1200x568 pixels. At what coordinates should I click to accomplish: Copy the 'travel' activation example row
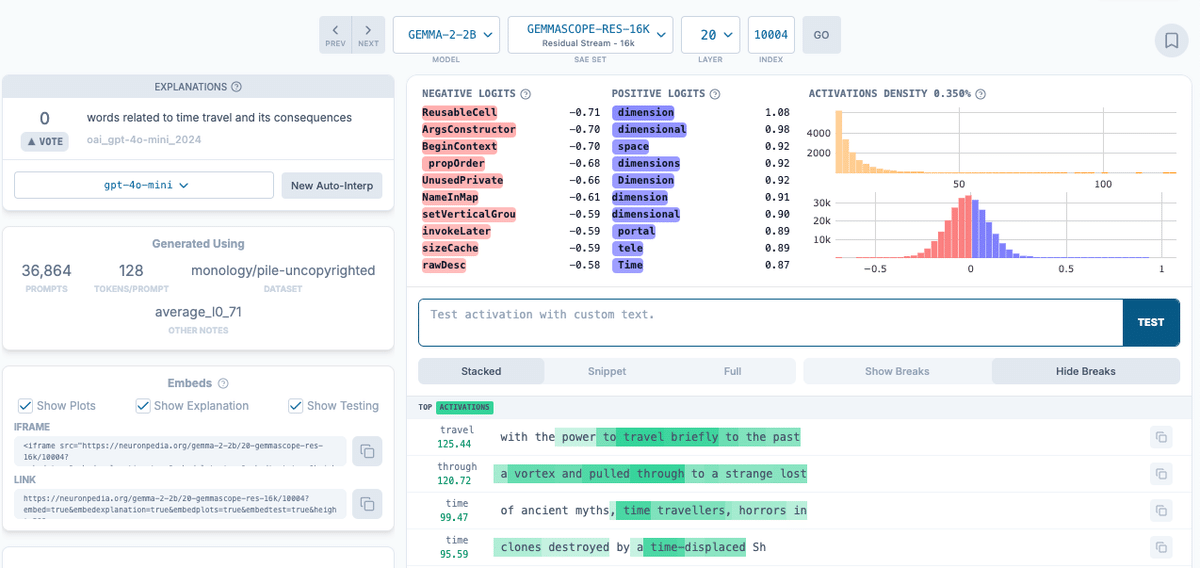[1160, 437]
